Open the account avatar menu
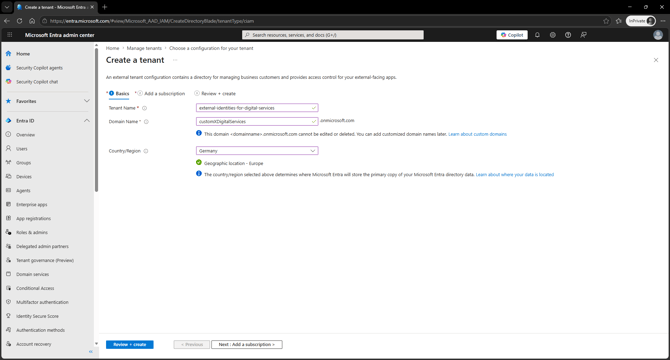The image size is (670, 360). [x=658, y=35]
